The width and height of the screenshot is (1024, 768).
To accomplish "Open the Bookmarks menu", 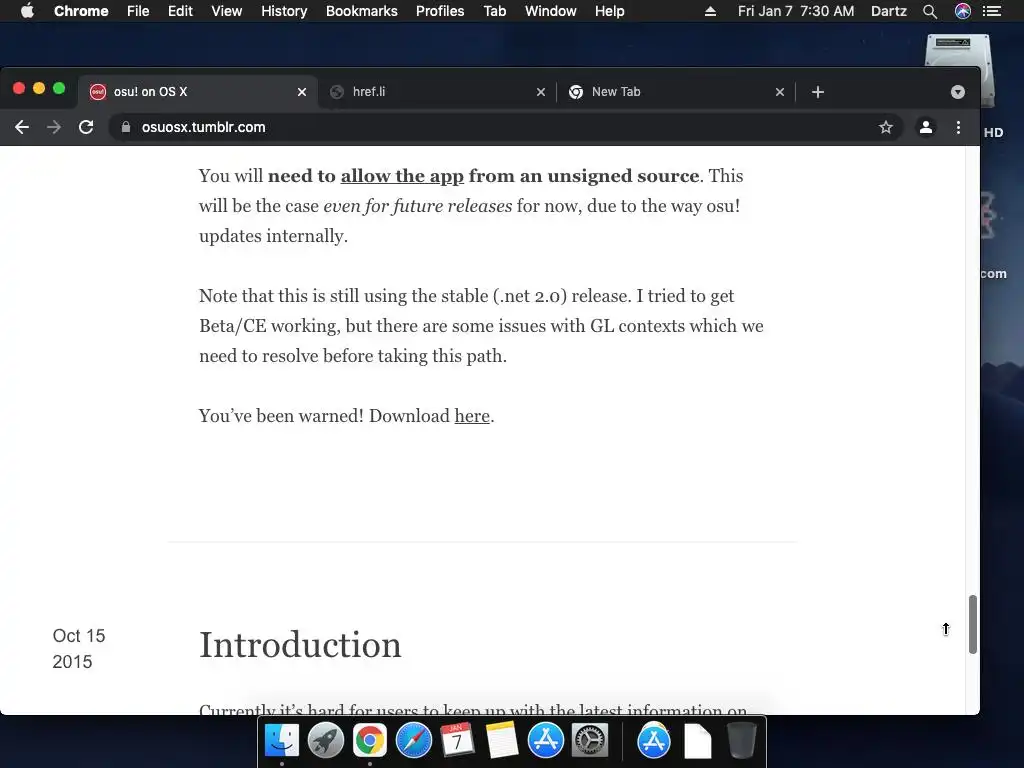I will pyautogui.click(x=362, y=11).
